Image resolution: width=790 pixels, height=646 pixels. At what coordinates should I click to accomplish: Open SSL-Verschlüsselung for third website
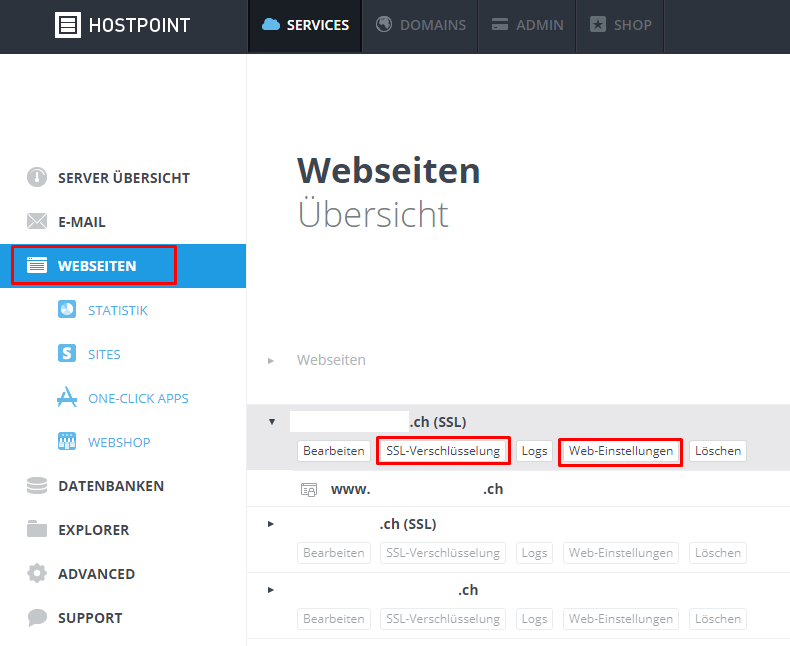click(443, 619)
